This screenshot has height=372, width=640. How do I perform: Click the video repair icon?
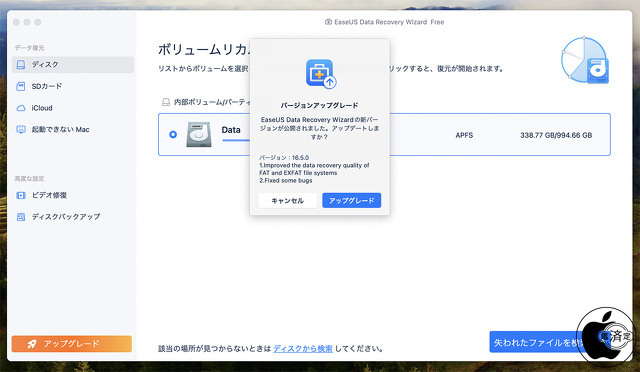(21, 195)
